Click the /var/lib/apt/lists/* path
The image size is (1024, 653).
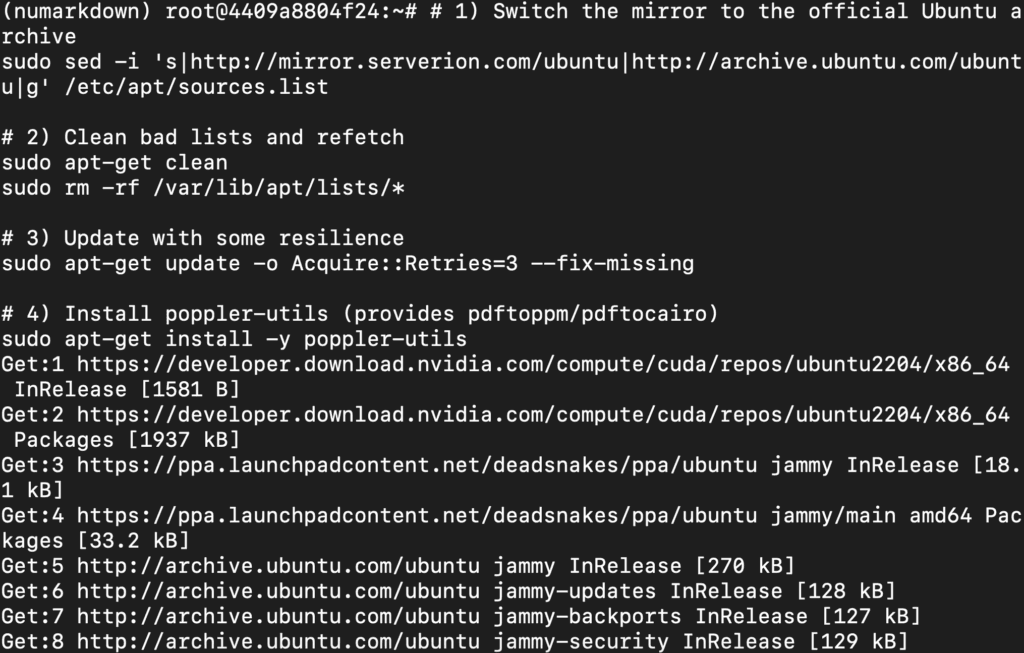point(279,188)
